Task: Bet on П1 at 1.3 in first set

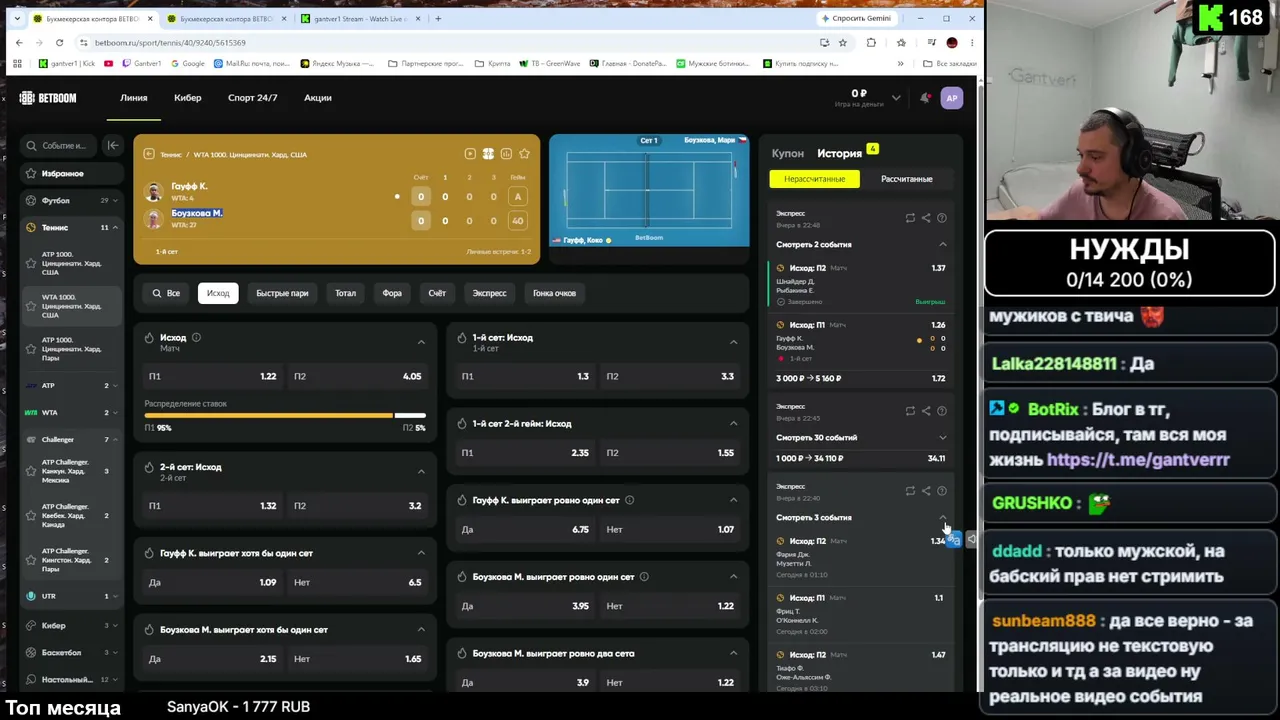Action: 526,376
